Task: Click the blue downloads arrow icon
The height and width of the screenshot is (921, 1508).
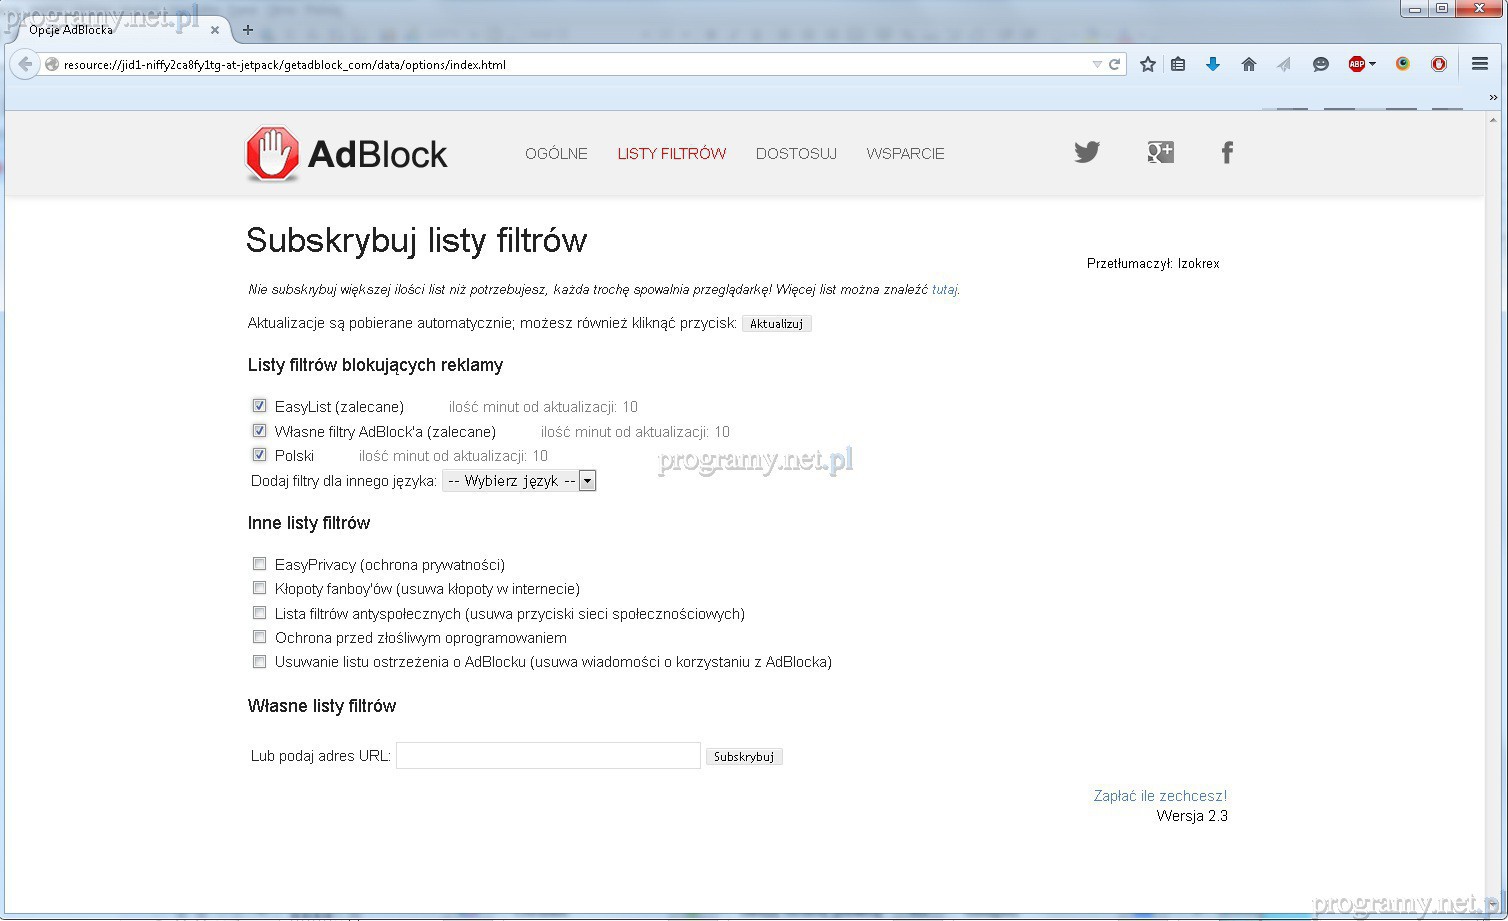Action: [1213, 64]
